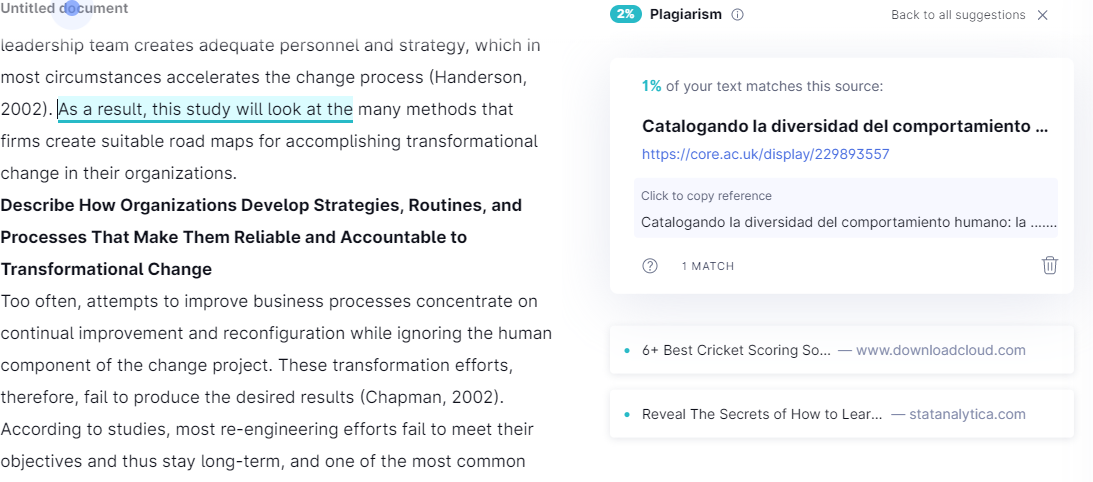1093x482 pixels.
Task: Click the Catalogando la diversidad source title
Action: 845,126
